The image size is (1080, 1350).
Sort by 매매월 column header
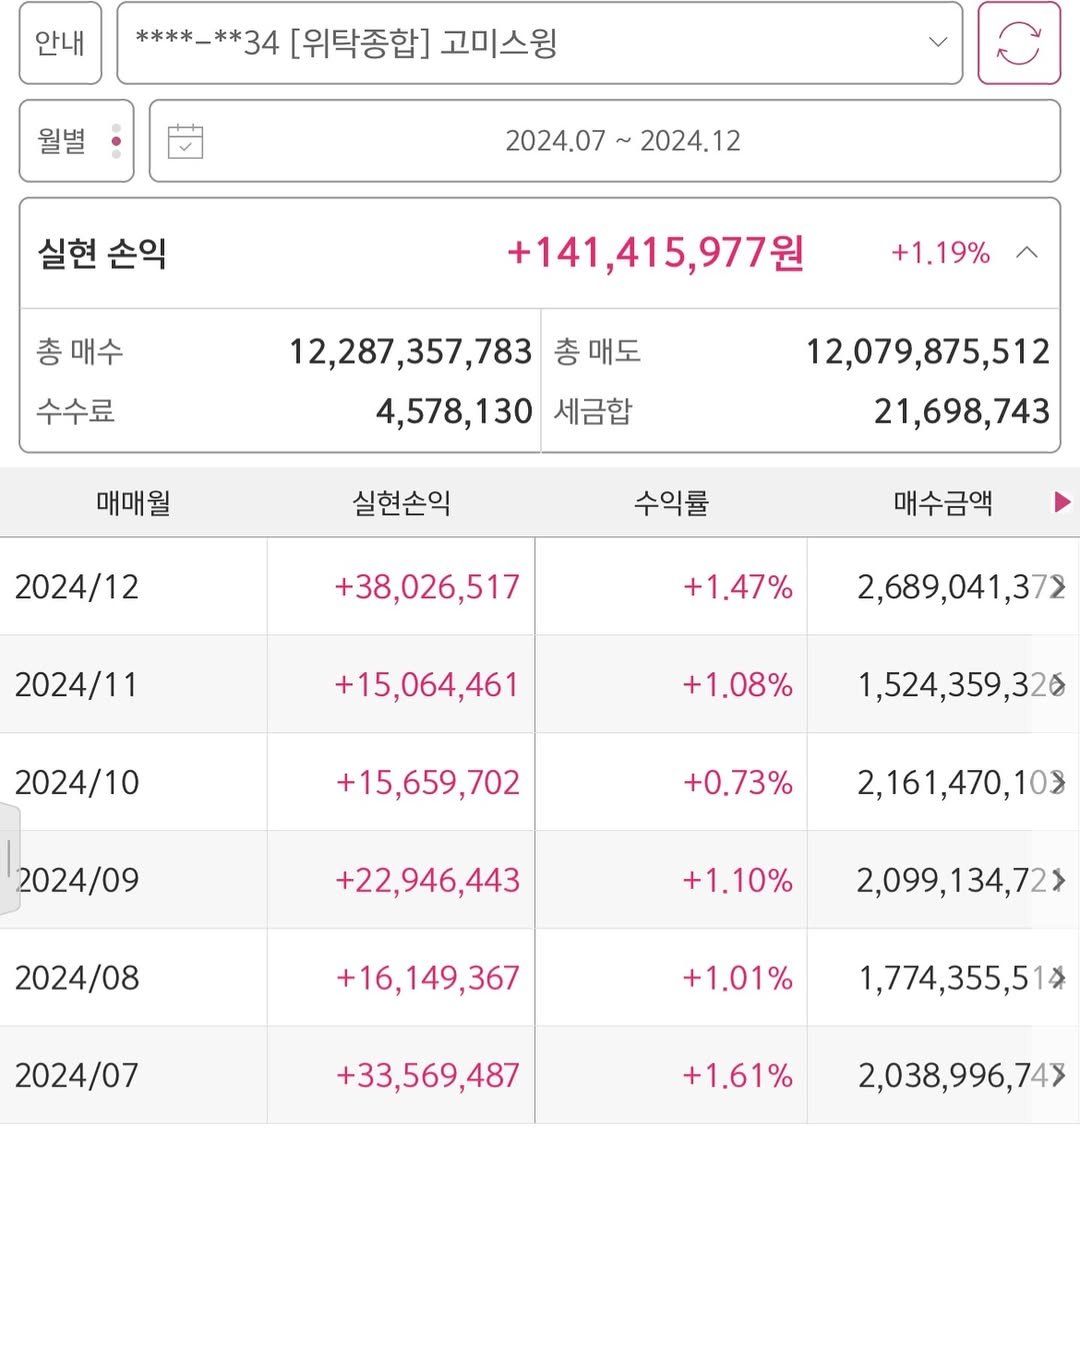click(133, 502)
